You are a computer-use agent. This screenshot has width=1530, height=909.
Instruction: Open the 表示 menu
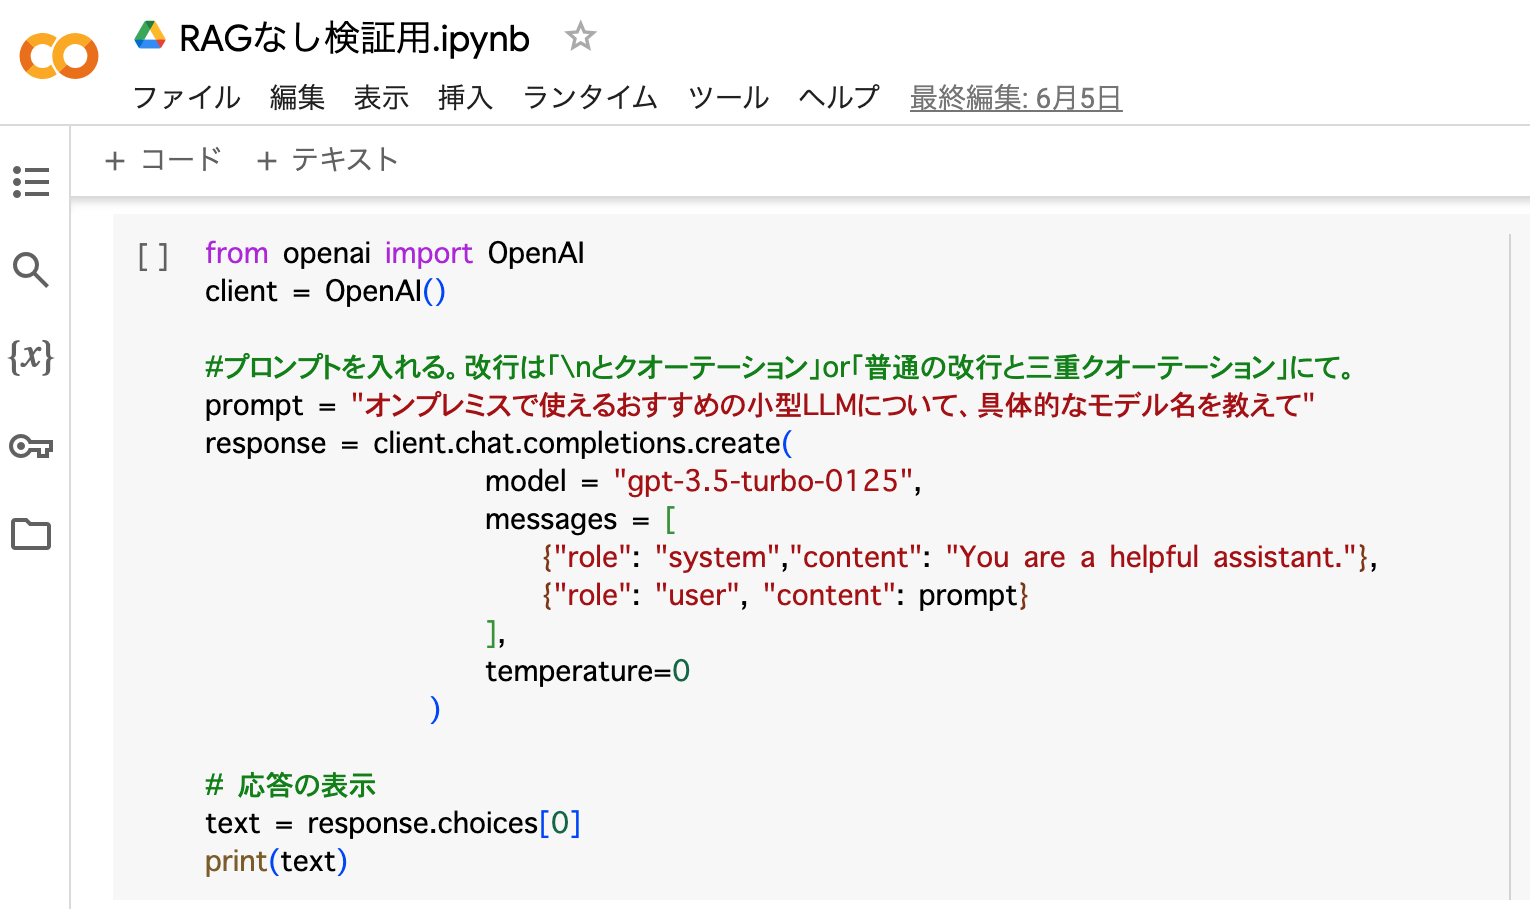pyautogui.click(x=381, y=98)
